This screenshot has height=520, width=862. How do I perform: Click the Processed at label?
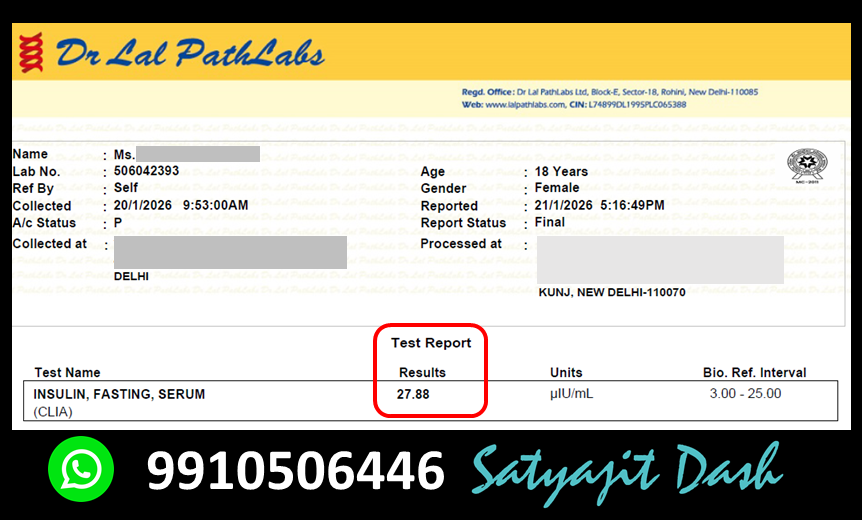pyautogui.click(x=461, y=244)
